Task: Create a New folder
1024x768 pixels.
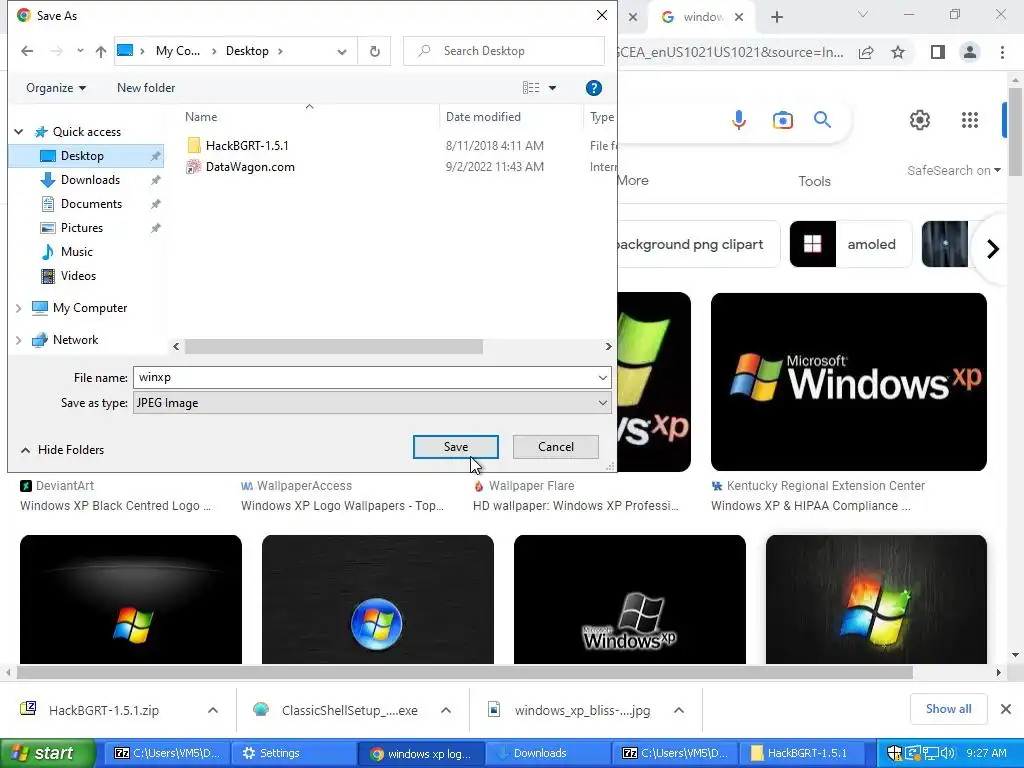Action: (146, 88)
